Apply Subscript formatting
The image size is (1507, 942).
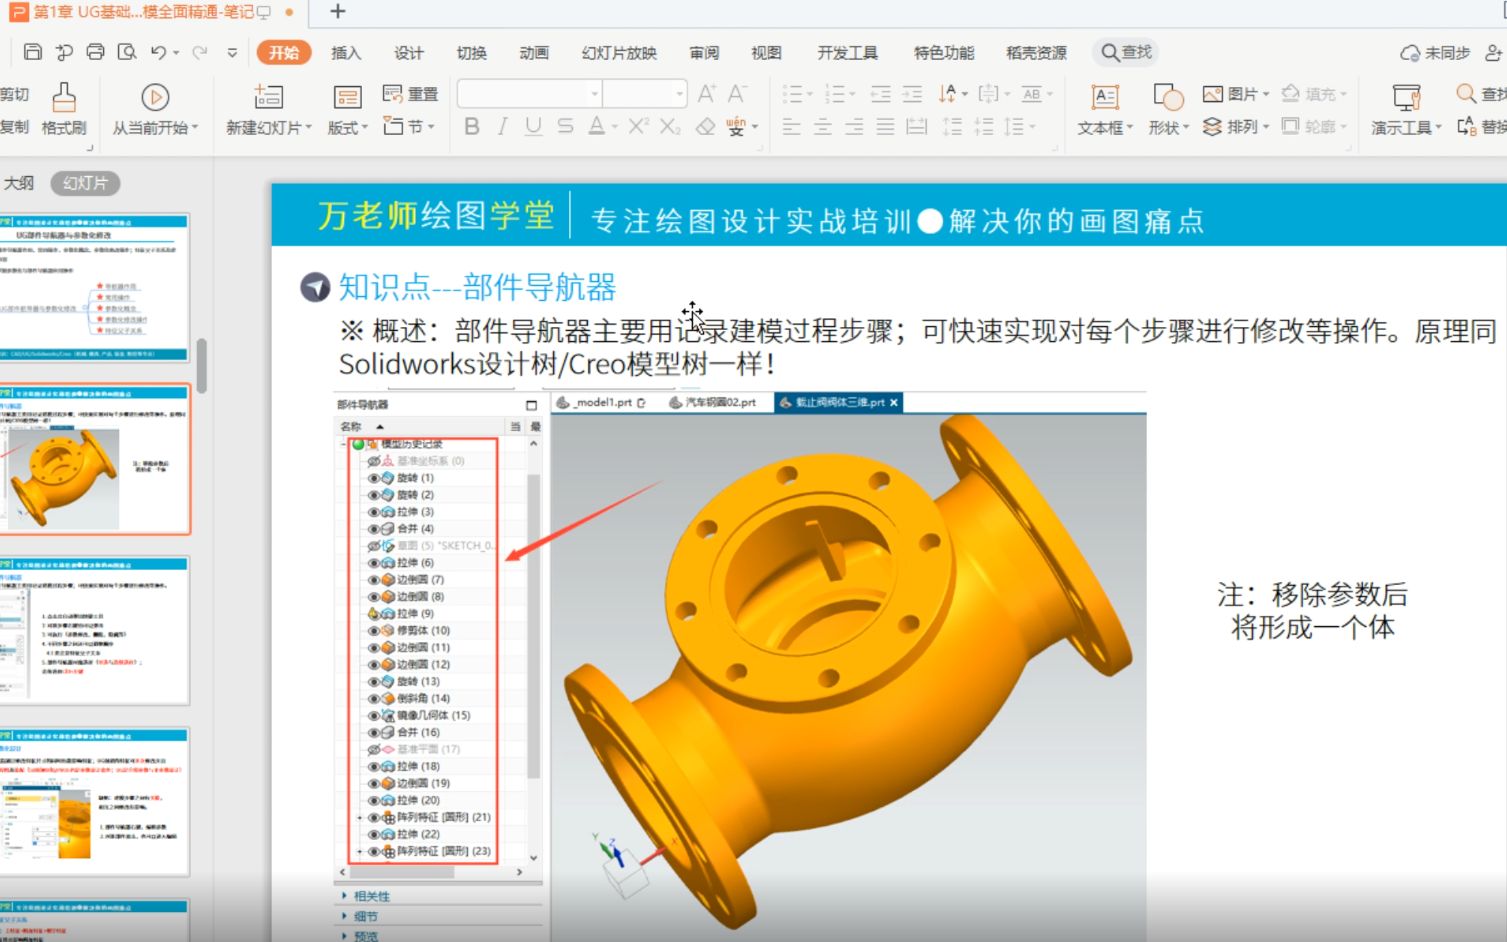670,126
